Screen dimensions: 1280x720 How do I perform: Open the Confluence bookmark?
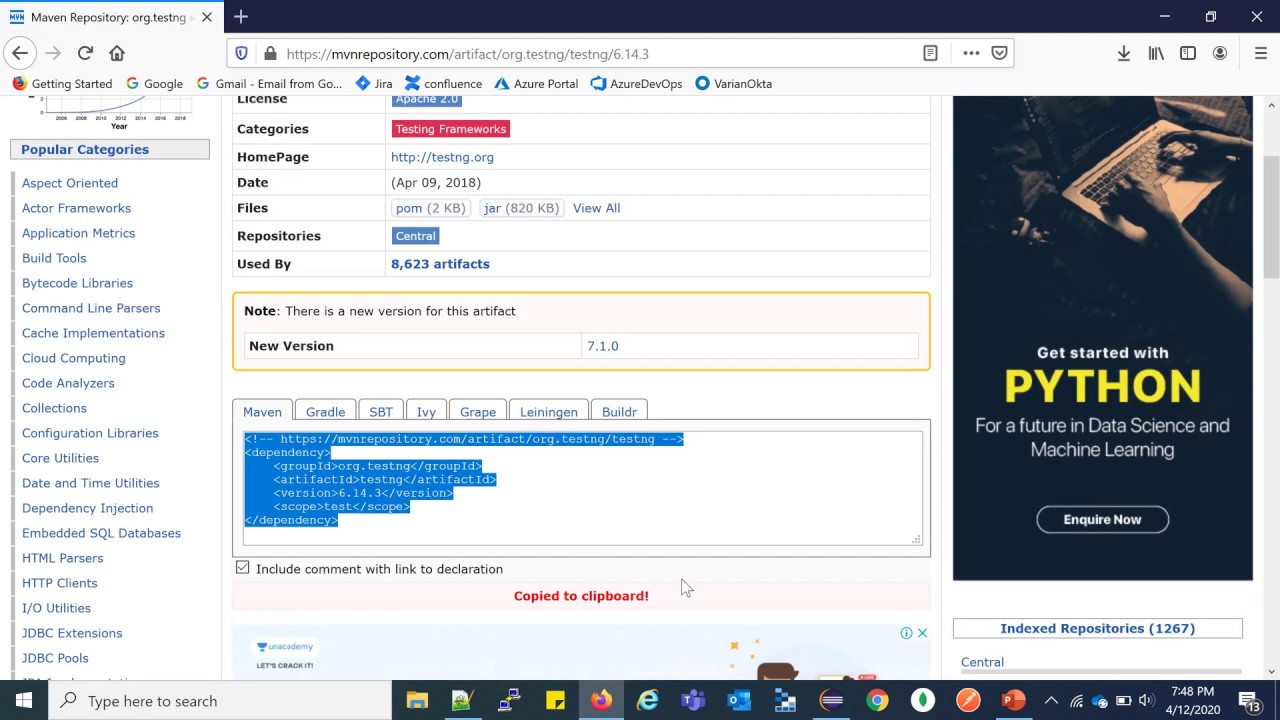click(443, 84)
